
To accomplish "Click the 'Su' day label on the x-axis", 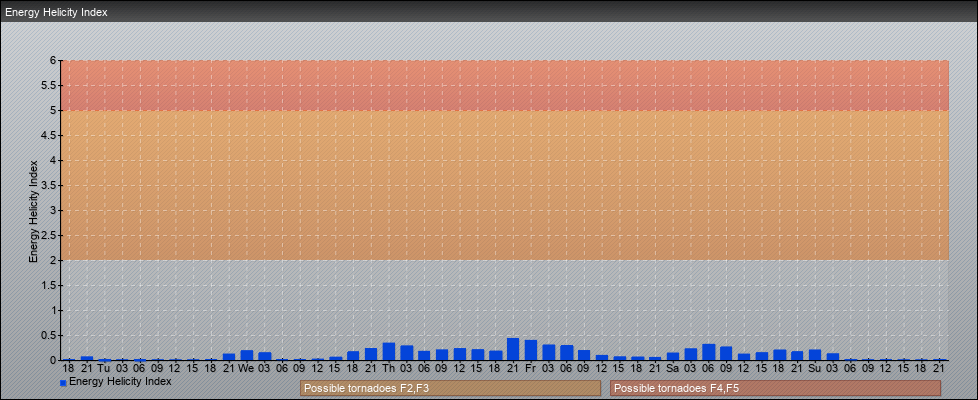I will (x=815, y=368).
